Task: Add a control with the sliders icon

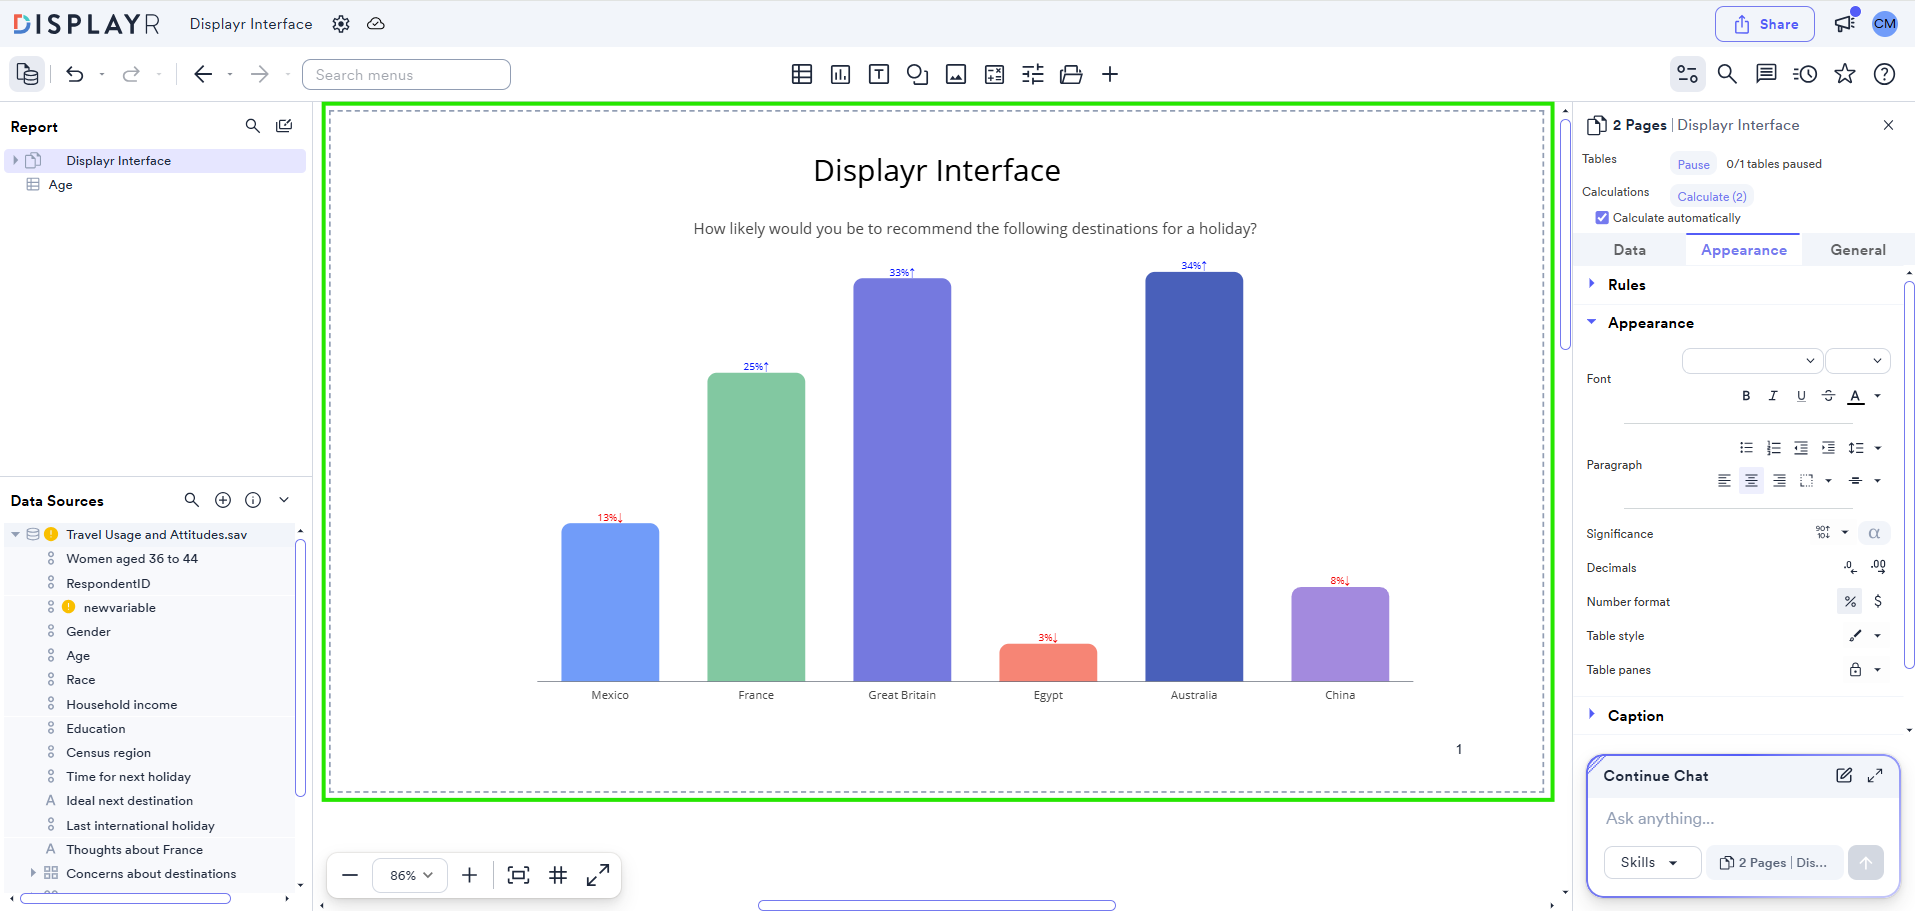Action: pos(1033,74)
